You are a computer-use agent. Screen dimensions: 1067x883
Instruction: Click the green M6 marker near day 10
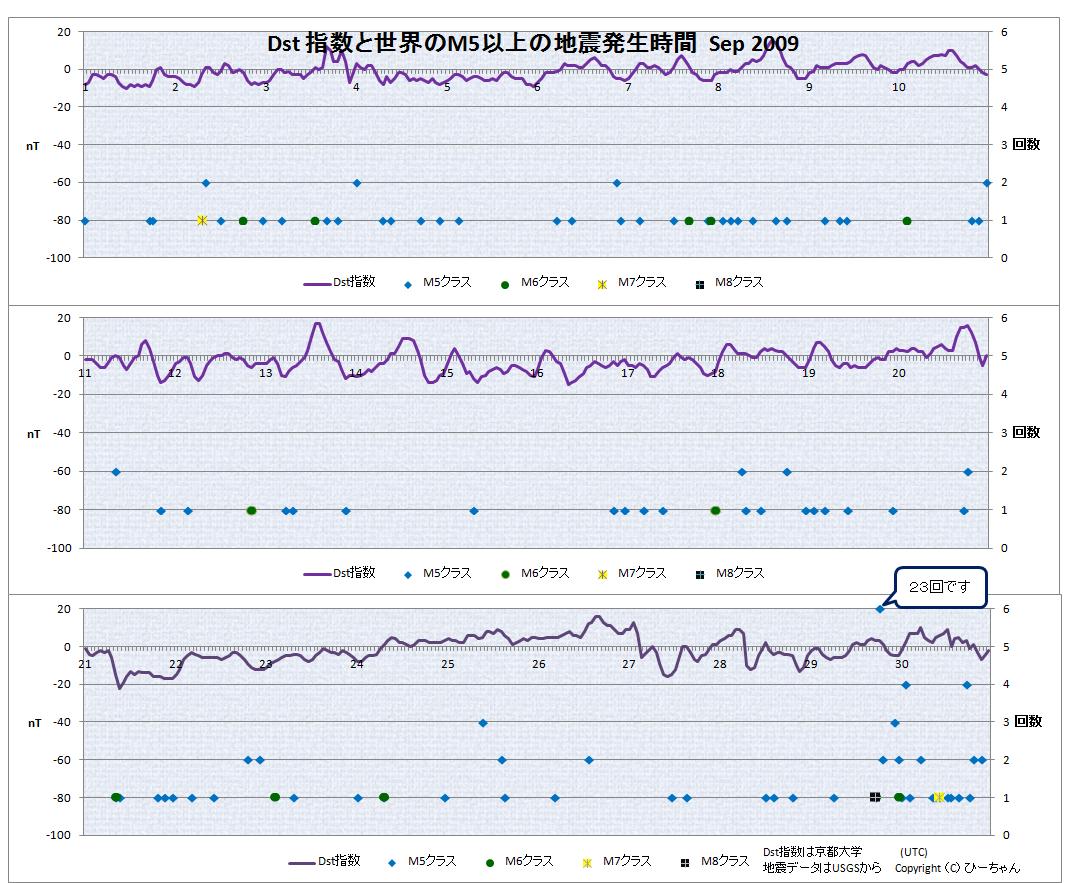tap(907, 221)
